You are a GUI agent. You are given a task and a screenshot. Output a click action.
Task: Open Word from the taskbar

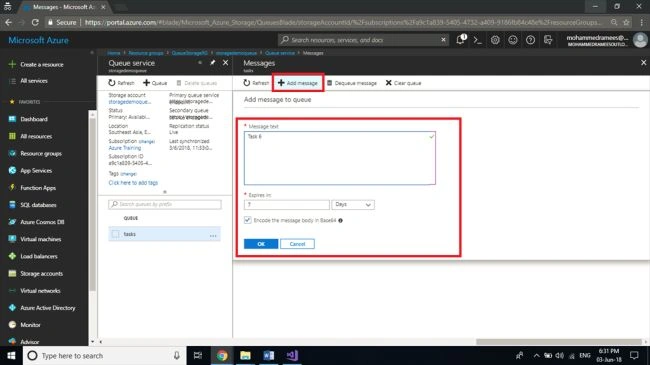(x=269, y=355)
